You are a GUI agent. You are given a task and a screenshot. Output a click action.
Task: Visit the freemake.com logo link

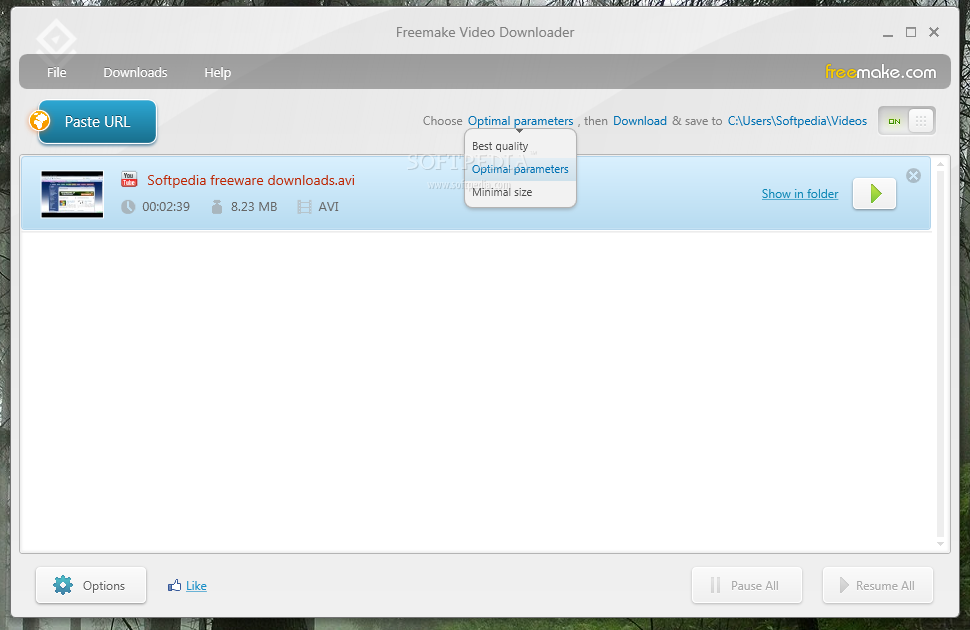(880, 72)
